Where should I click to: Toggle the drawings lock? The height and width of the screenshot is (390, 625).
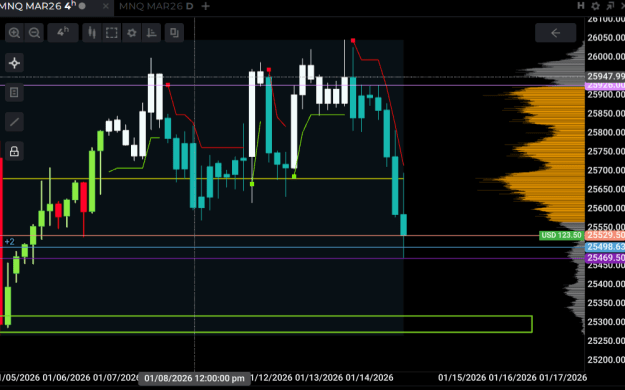(14, 152)
